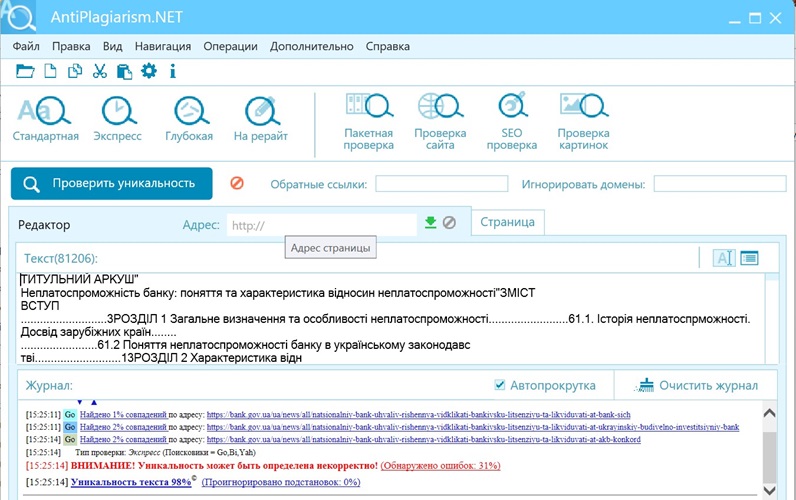Open SEO проверка

coord(512,122)
